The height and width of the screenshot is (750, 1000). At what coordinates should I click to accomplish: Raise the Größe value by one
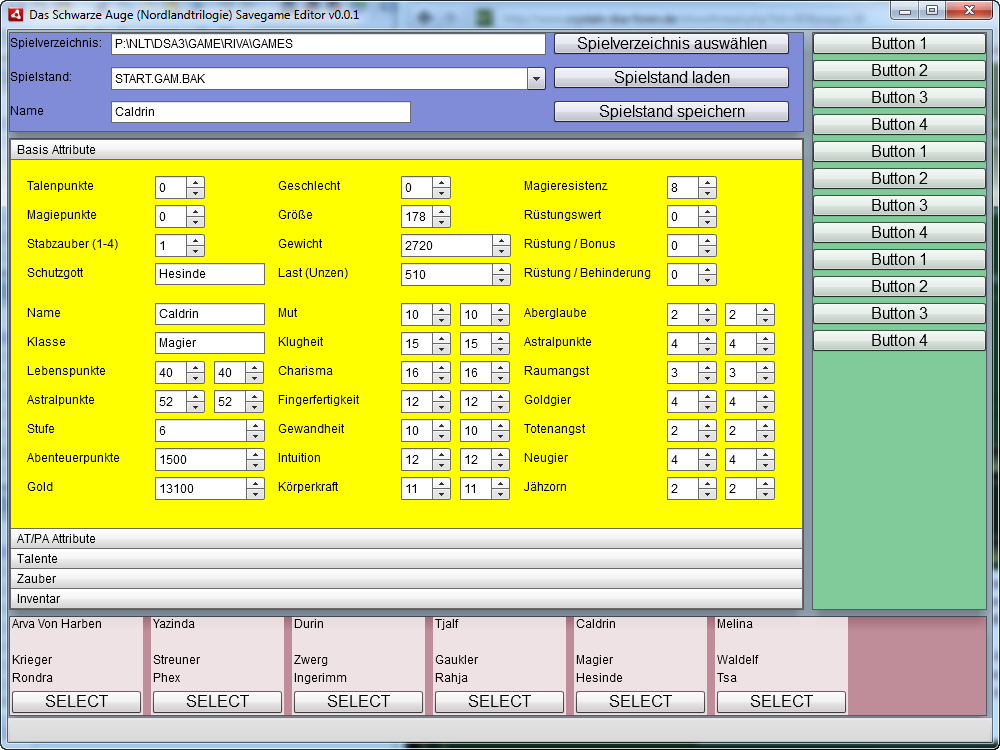[x=441, y=211]
